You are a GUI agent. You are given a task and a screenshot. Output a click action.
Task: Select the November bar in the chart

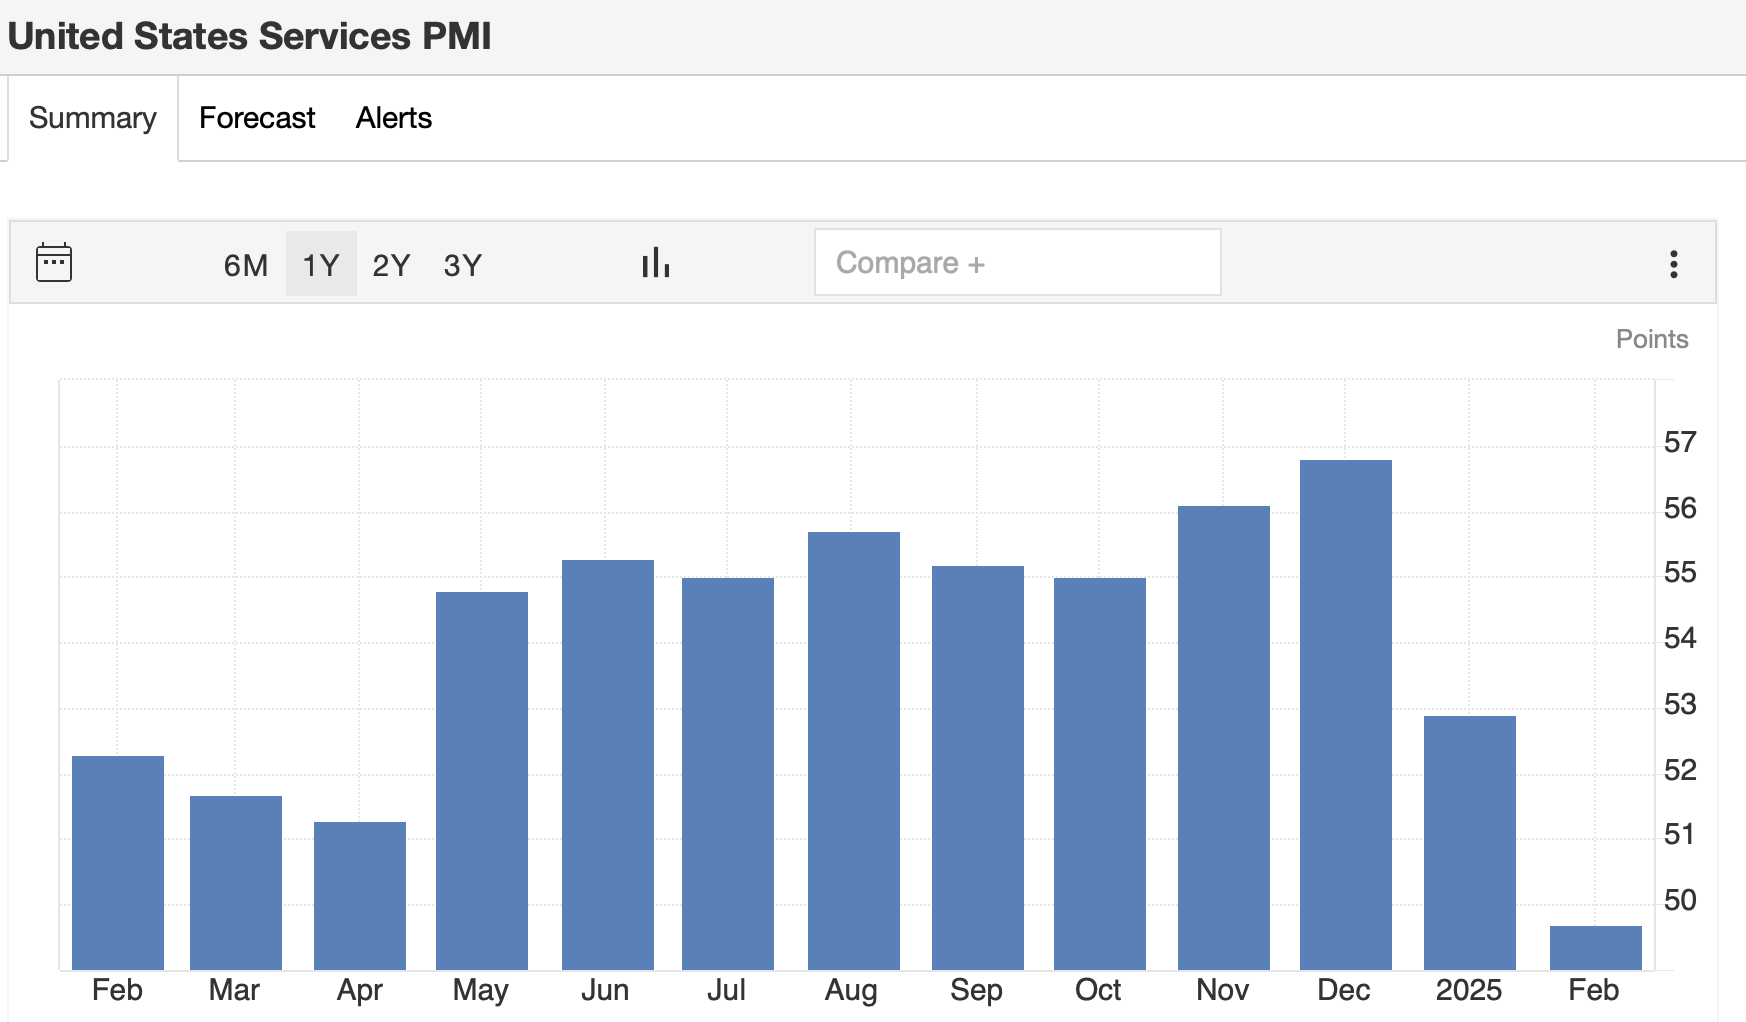pos(1223,737)
